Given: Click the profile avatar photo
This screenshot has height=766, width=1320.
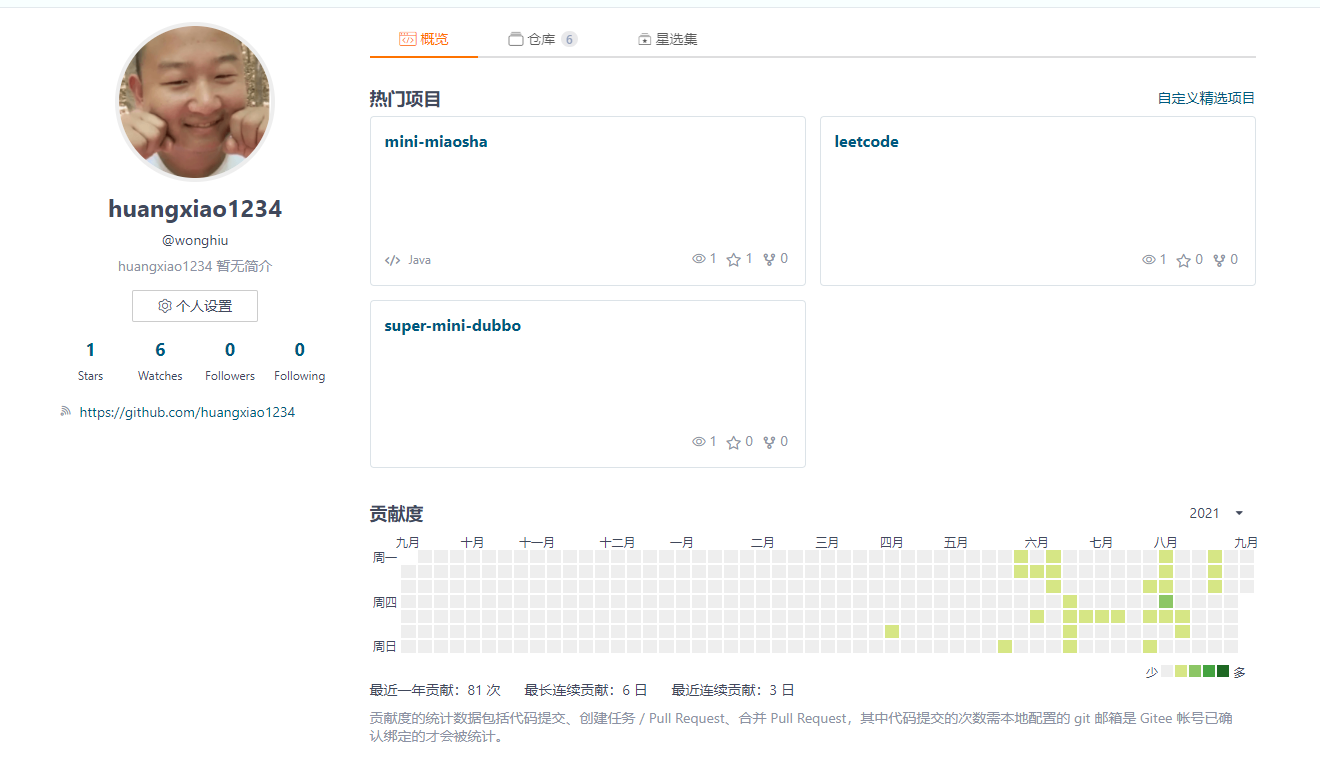Looking at the screenshot, I should [194, 101].
